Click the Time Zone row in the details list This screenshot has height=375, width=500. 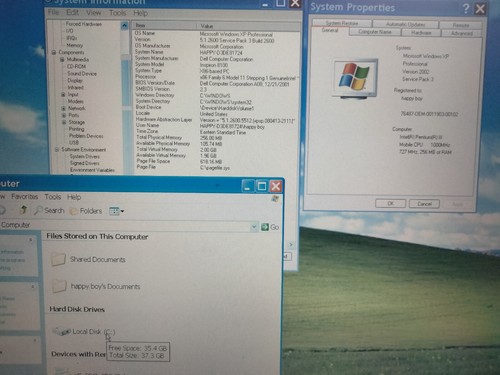[x=216, y=132]
